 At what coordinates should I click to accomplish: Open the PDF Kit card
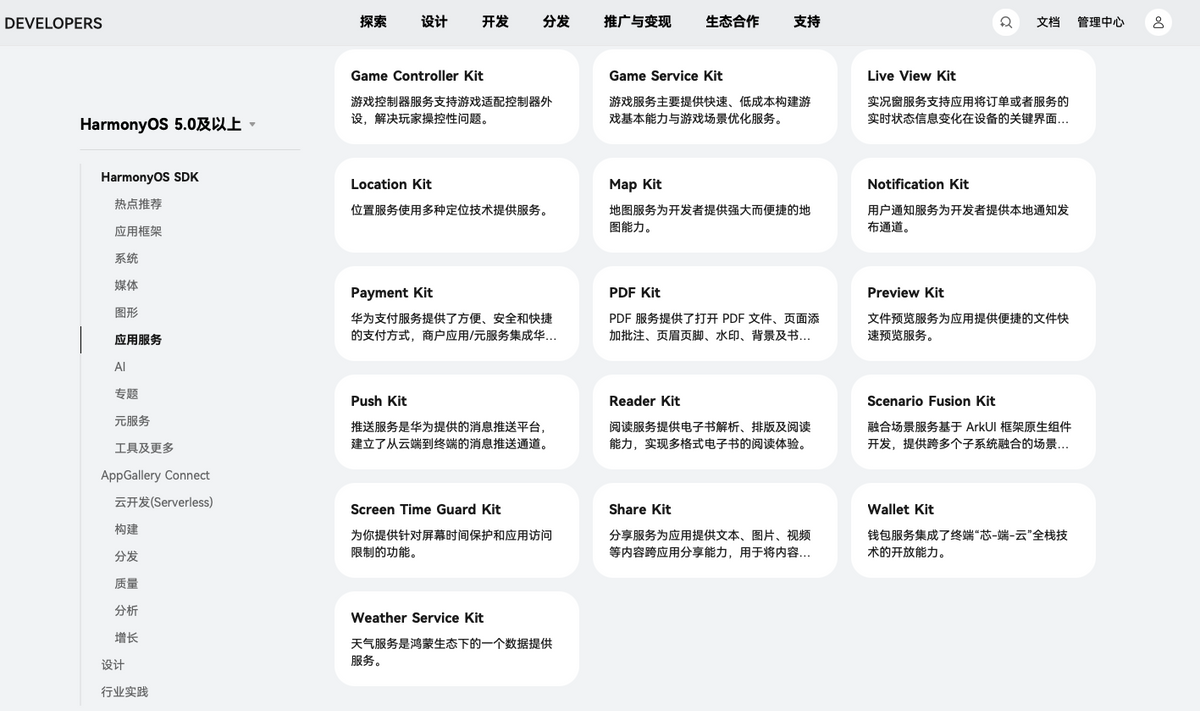point(715,314)
